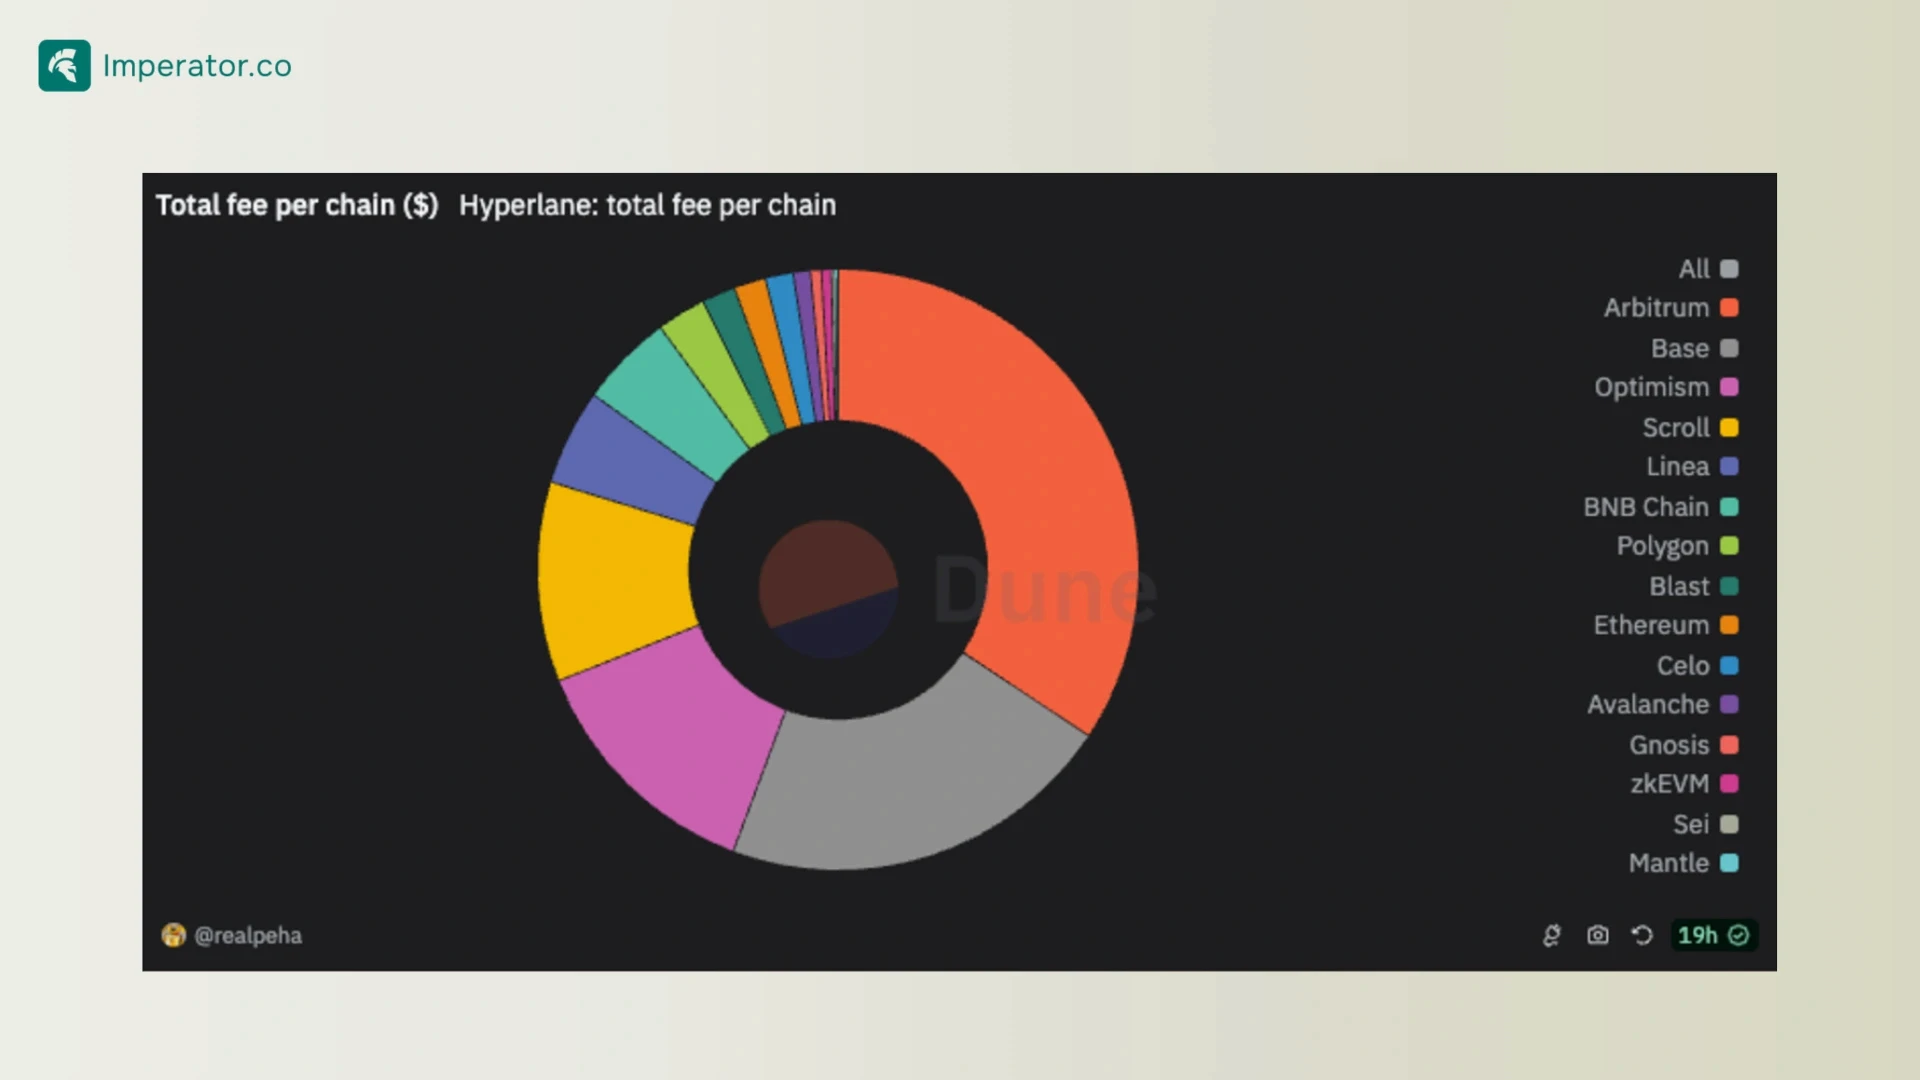Click the Imperator.co logo icon
1920x1080 pixels.
click(x=63, y=66)
